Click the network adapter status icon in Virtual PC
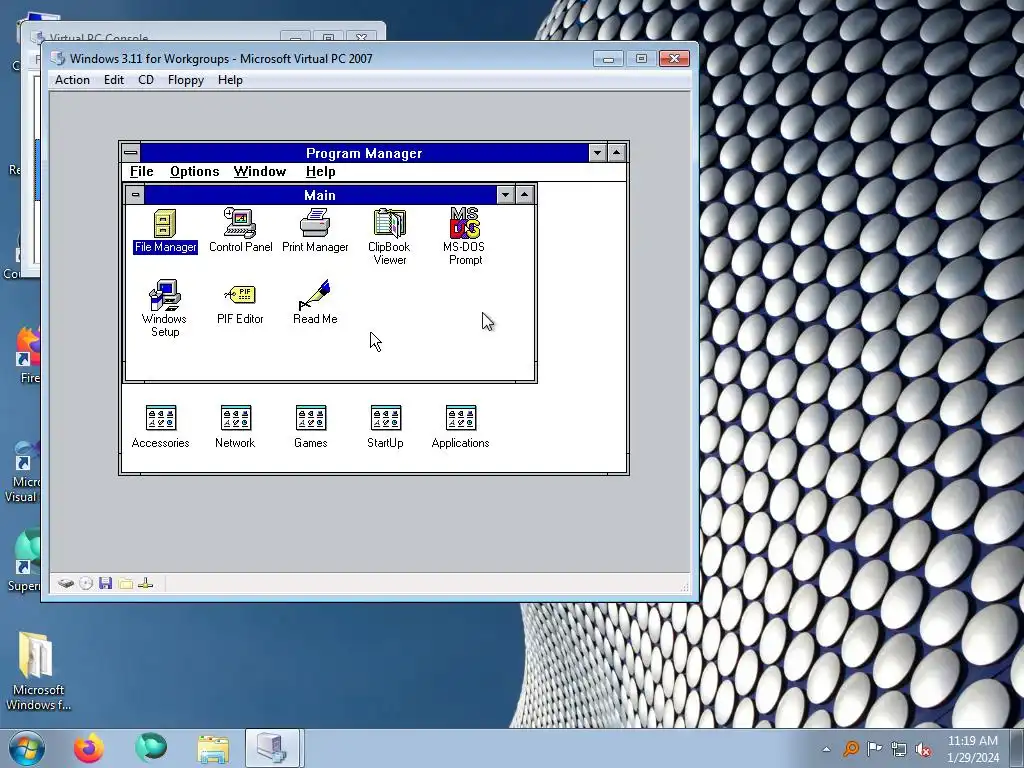 146,583
